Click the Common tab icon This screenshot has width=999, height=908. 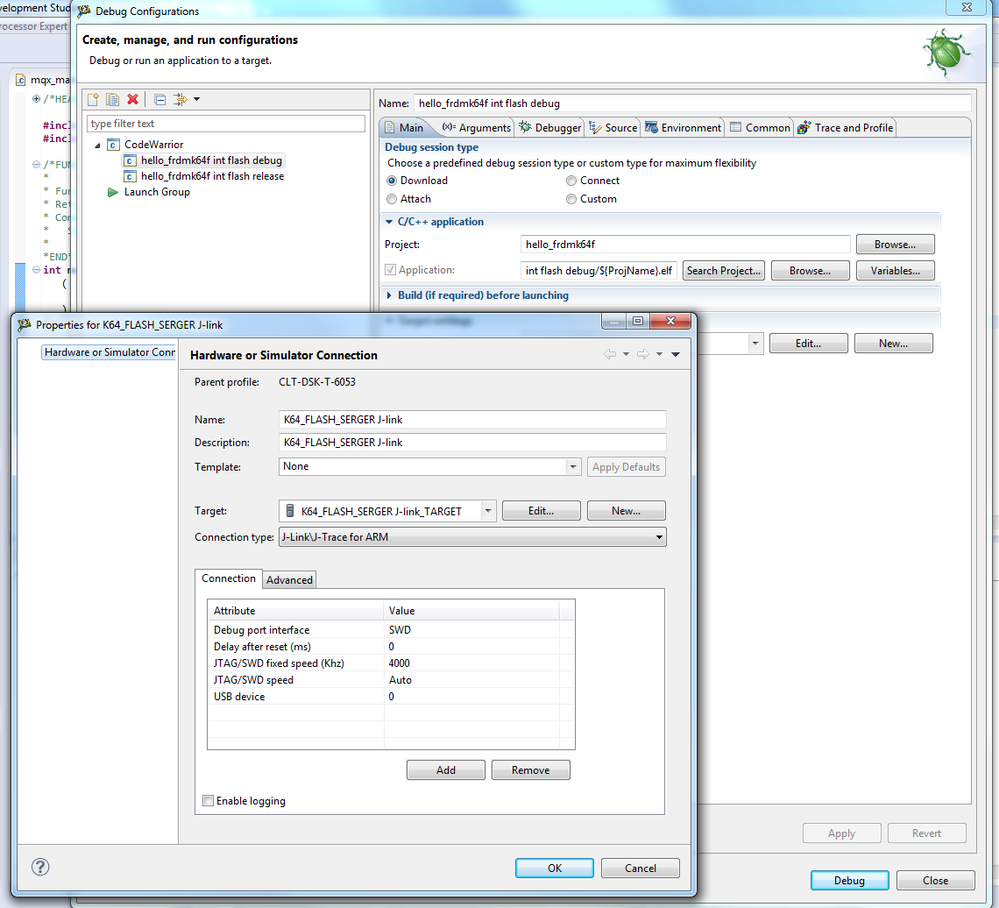[736, 127]
